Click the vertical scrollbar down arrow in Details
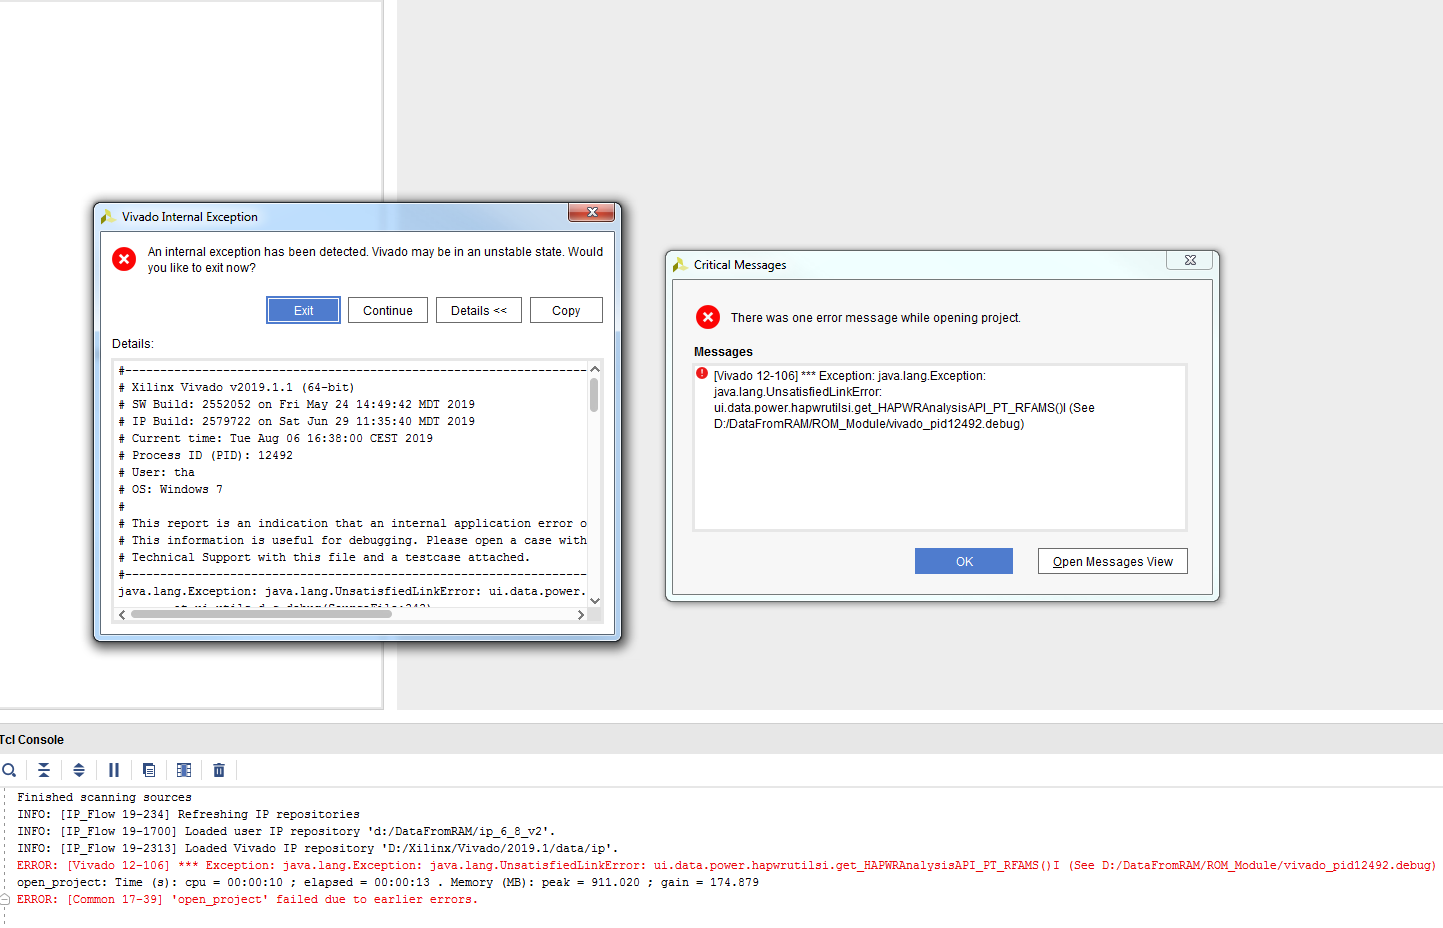1443x928 pixels. point(595,600)
